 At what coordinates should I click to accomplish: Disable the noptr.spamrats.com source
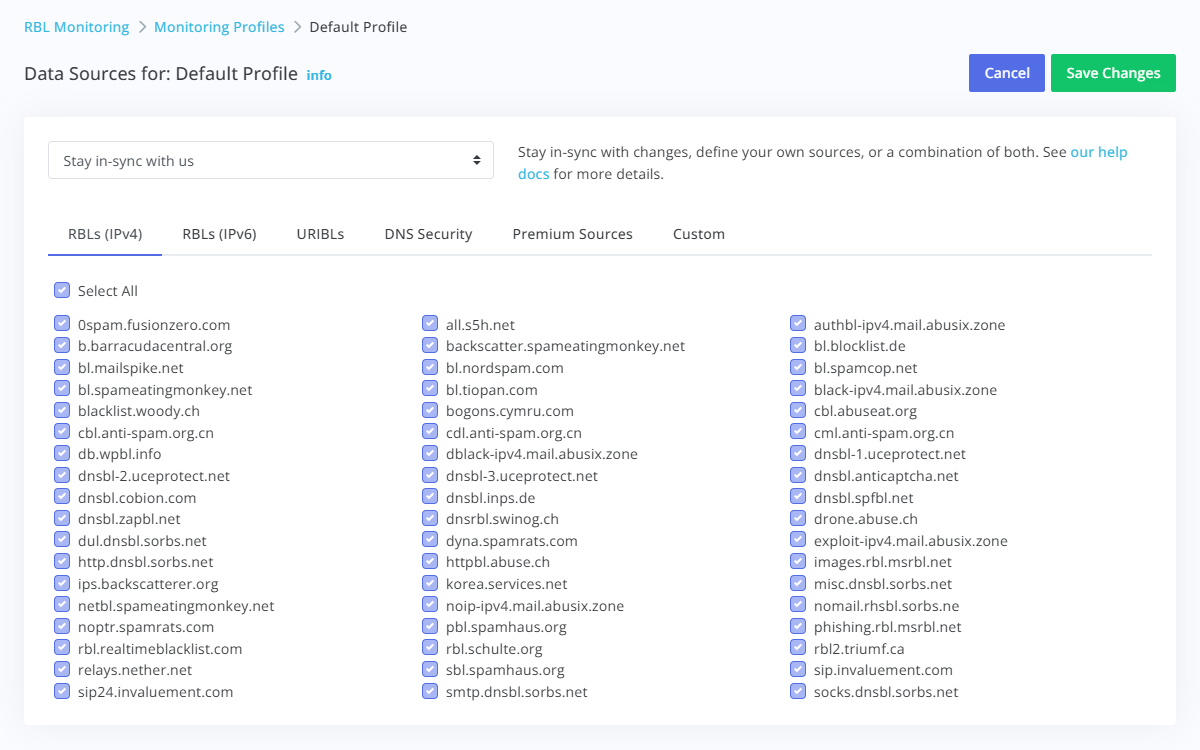[x=62, y=626]
